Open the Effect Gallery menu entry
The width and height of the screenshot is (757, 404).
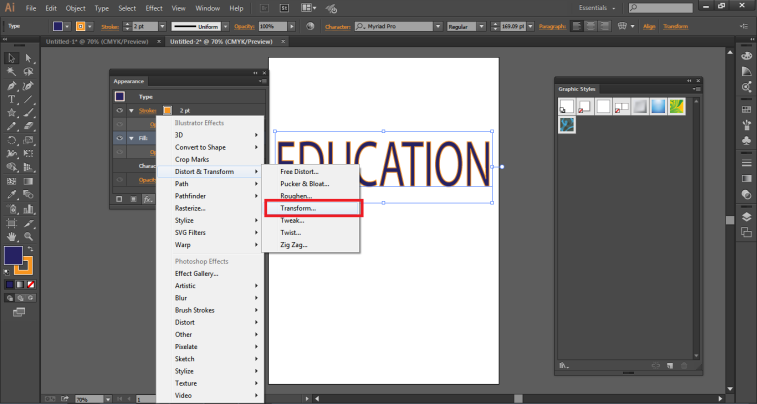pyautogui.click(x=197, y=273)
